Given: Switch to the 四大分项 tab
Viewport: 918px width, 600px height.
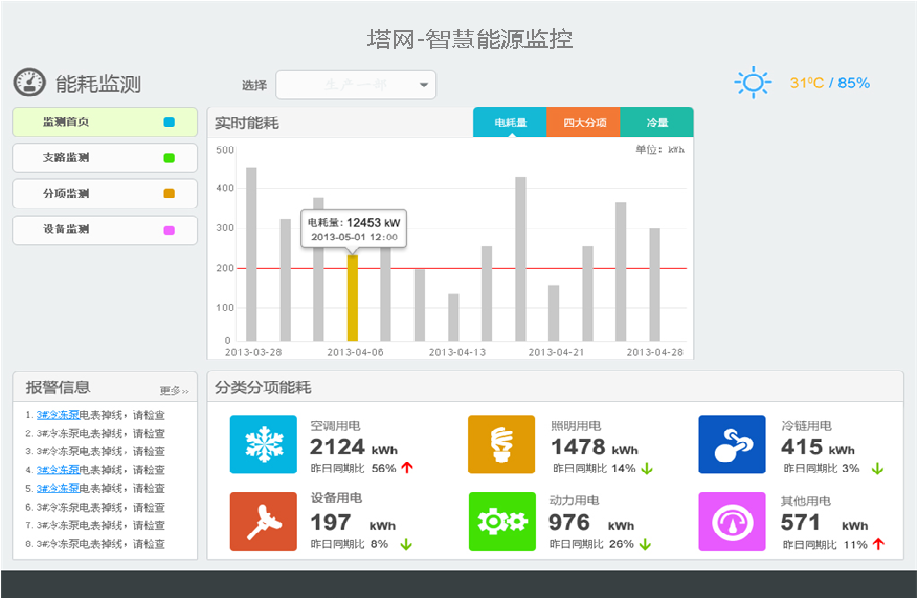Looking at the screenshot, I should click(x=584, y=123).
